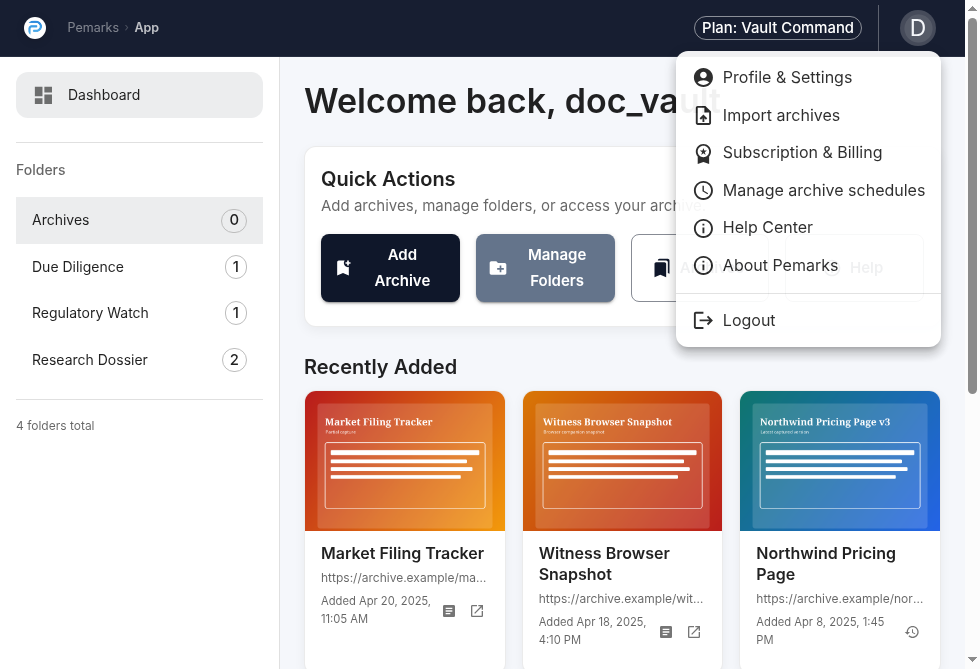The height and width of the screenshot is (669, 980).
Task: Click the Pemarks breadcrumb link
Action: coord(93,28)
